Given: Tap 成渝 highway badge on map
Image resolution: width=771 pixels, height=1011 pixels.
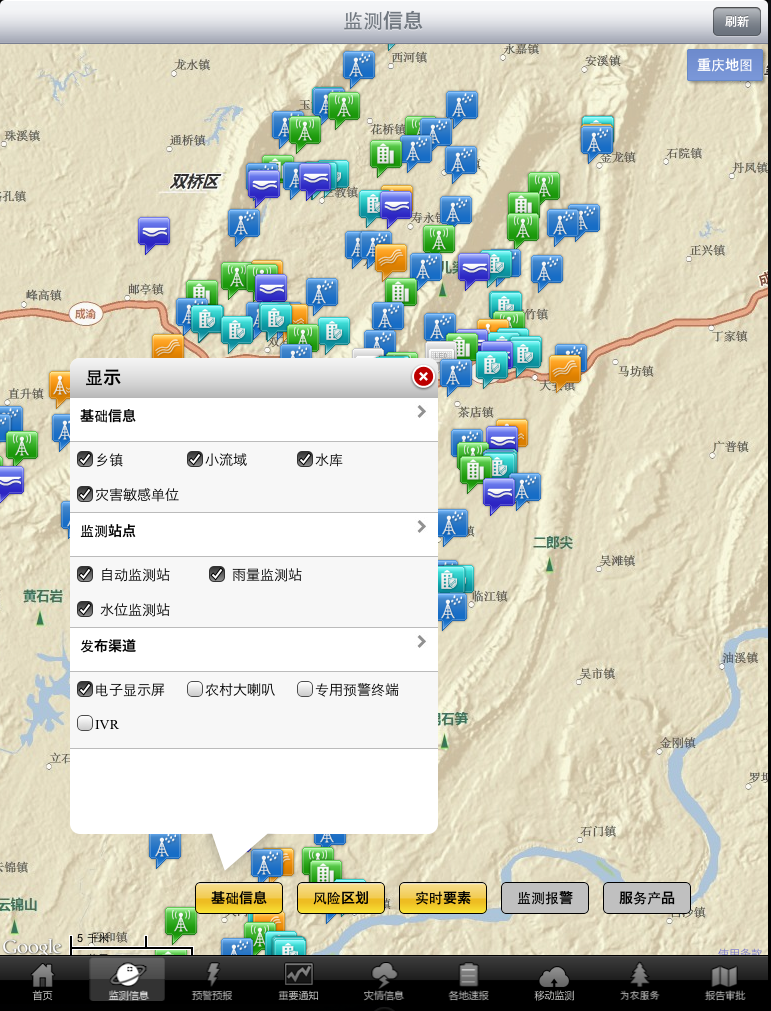Looking at the screenshot, I should coord(84,314).
